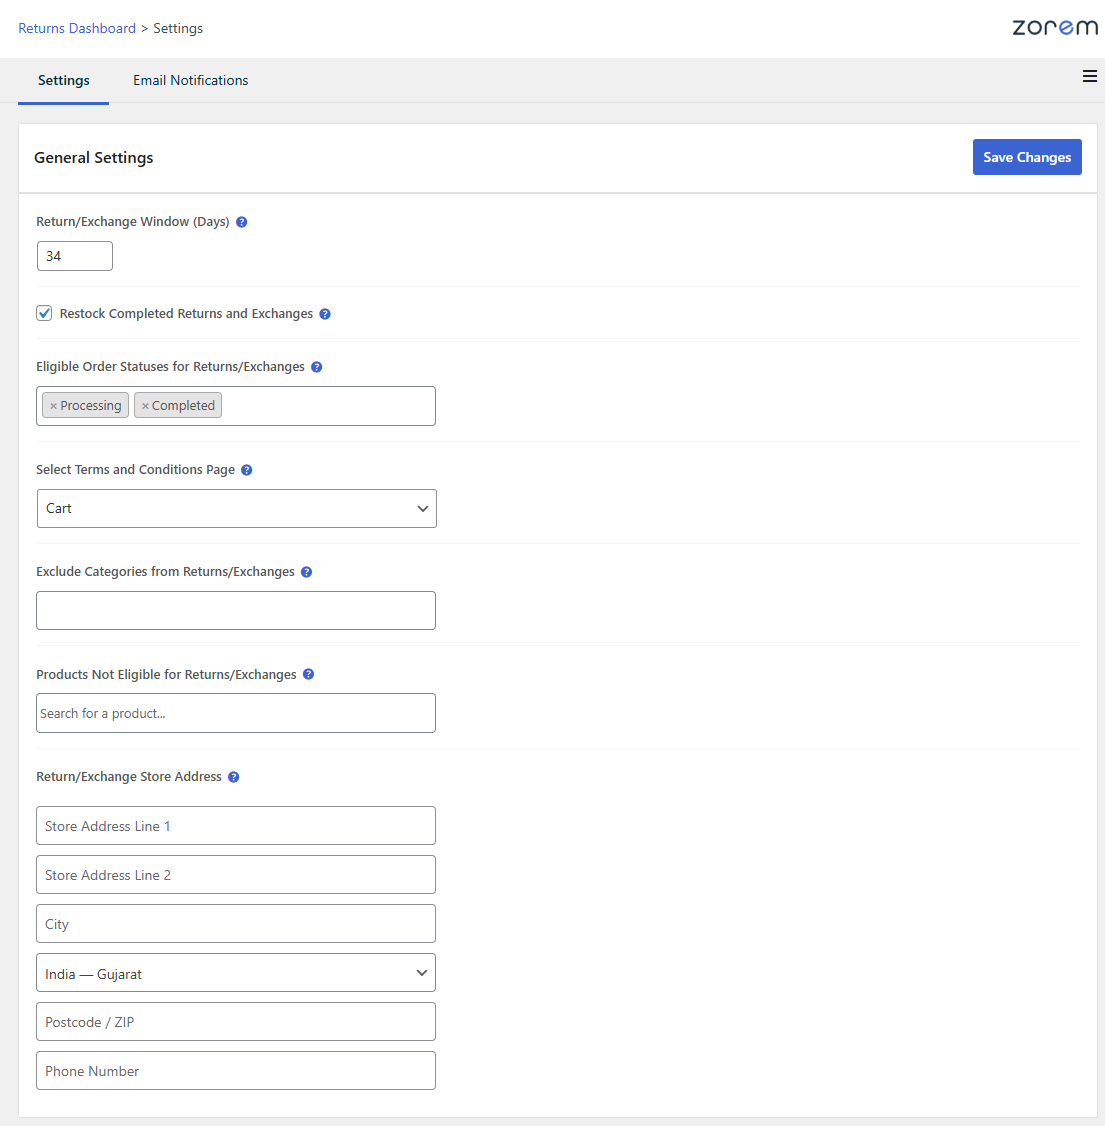Focus the Store Address Line 1 field
Screen dimensions: 1105x1126
(236, 826)
